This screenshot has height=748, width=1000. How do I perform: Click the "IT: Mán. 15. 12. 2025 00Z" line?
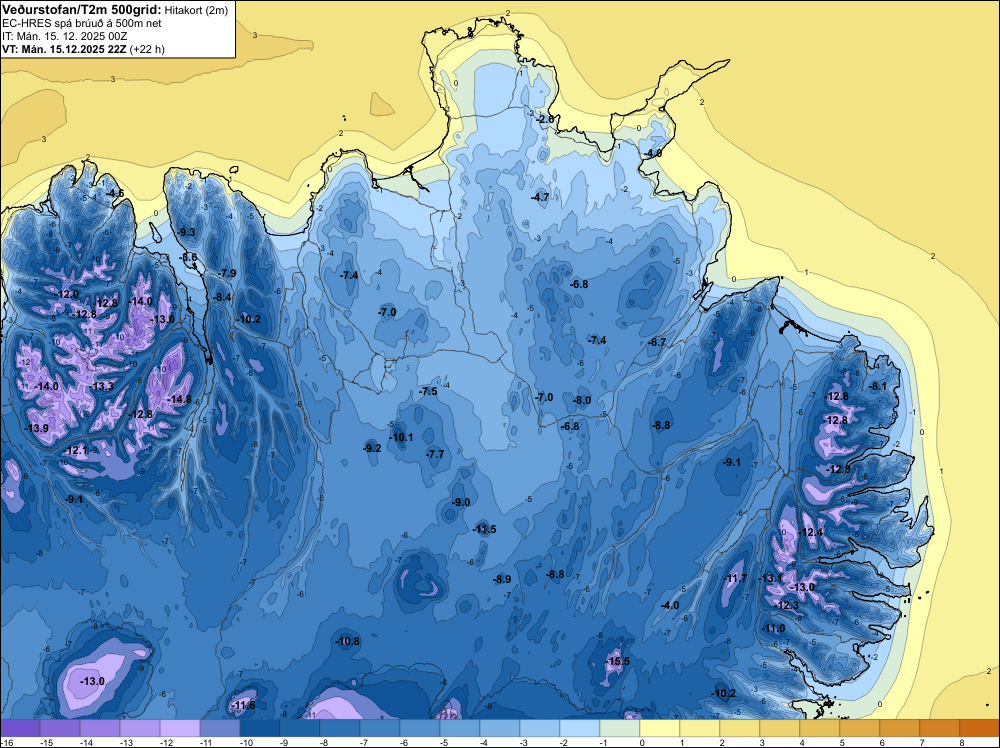pos(64,36)
